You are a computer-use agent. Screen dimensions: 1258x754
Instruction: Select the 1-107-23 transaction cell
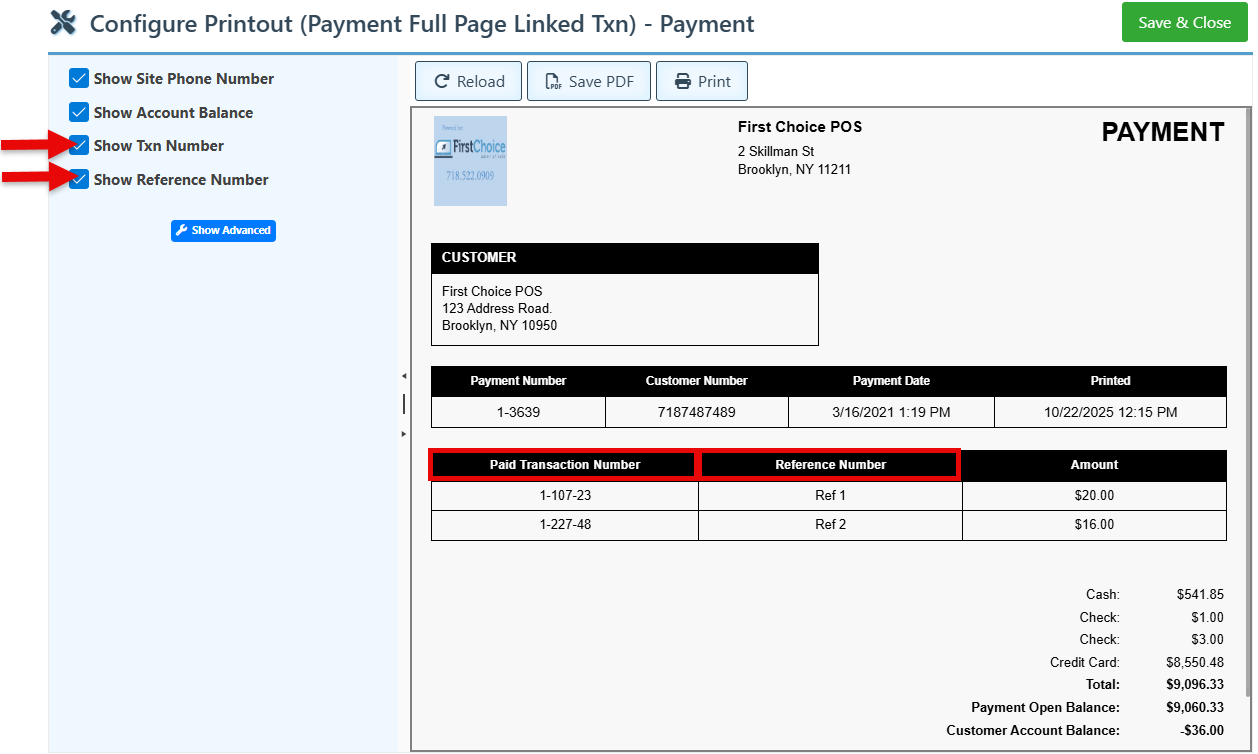coord(564,496)
